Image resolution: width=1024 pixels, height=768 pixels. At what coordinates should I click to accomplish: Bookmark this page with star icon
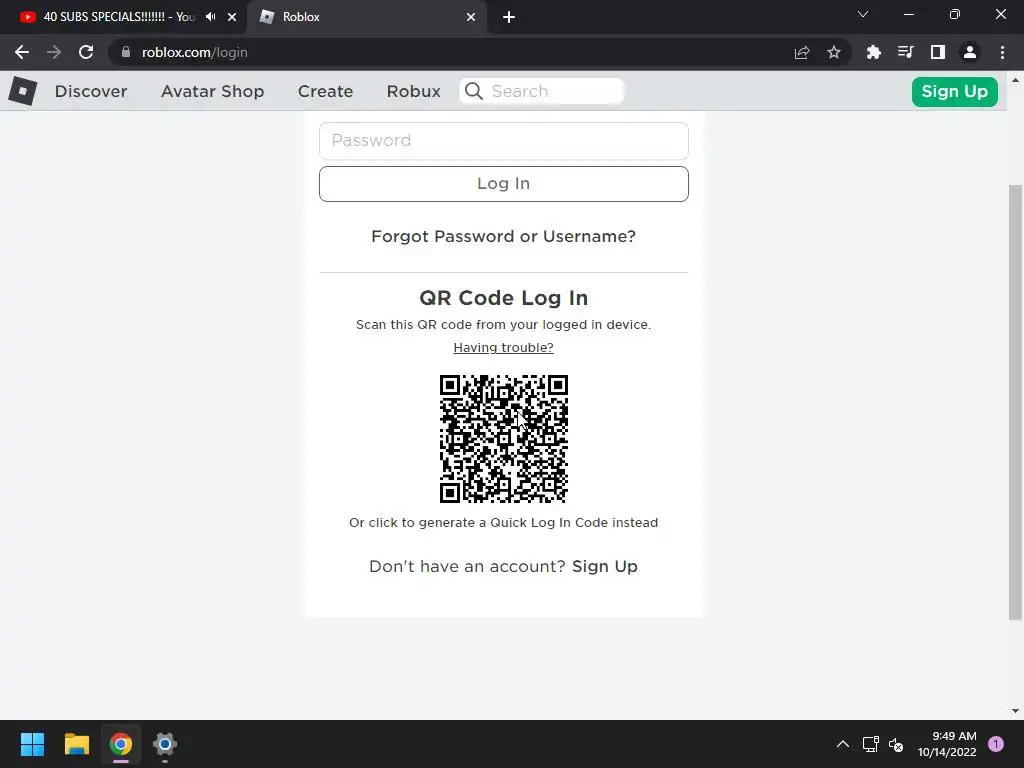(x=834, y=52)
